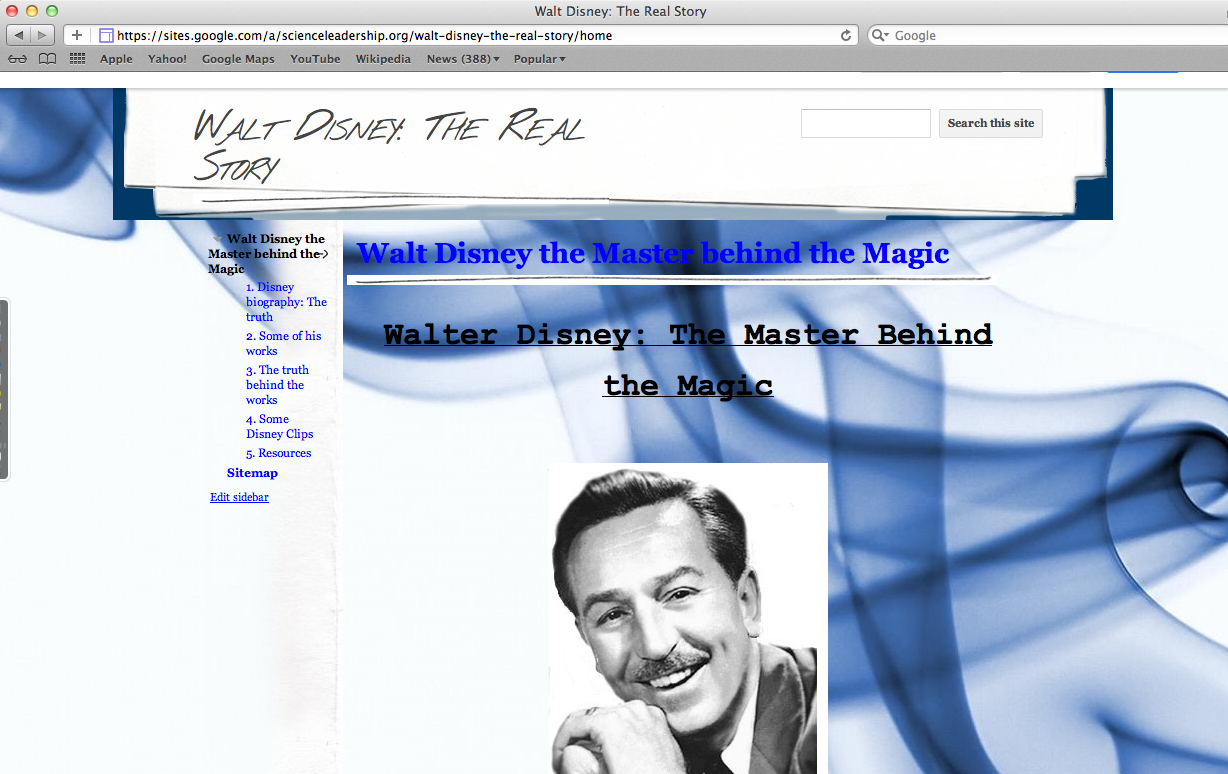Collapse the sidebar tree triangle beside Walt Disney
Image resolution: width=1228 pixels, height=774 pixels.
pos(218,239)
